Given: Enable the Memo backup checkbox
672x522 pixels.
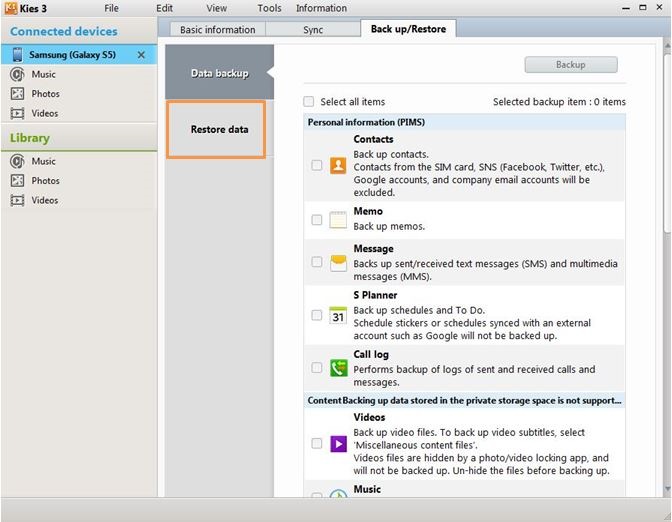Looking at the screenshot, I should [x=317, y=220].
